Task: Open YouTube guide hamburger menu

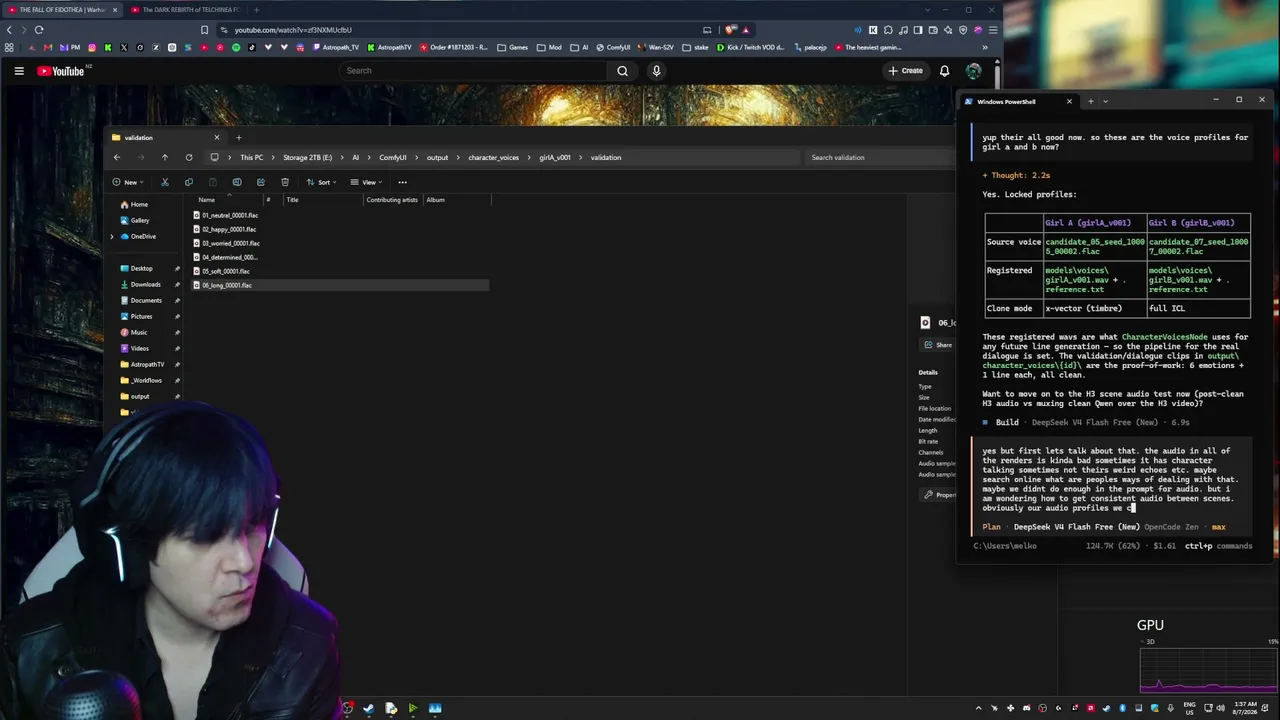Action: point(19,71)
